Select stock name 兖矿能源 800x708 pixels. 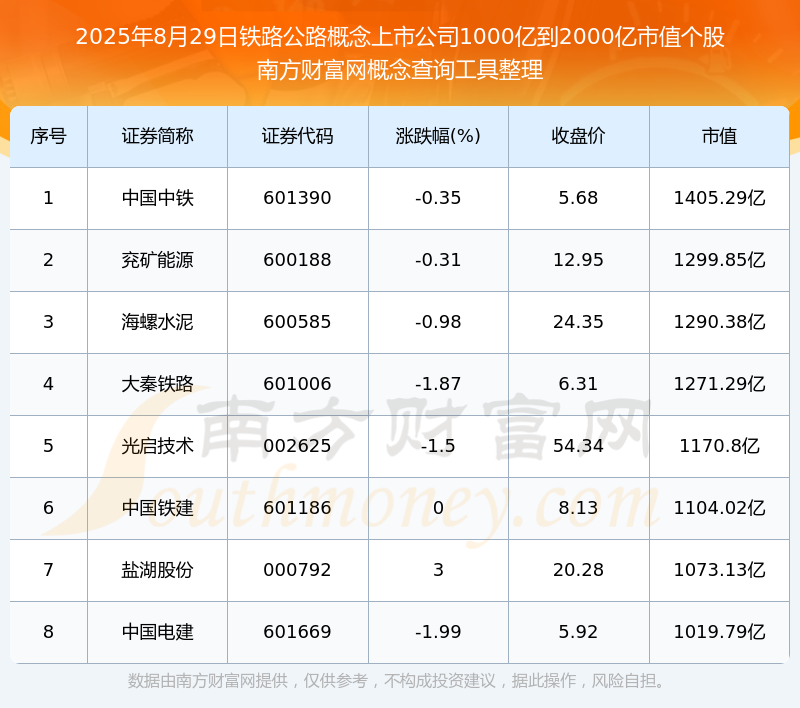(157, 260)
